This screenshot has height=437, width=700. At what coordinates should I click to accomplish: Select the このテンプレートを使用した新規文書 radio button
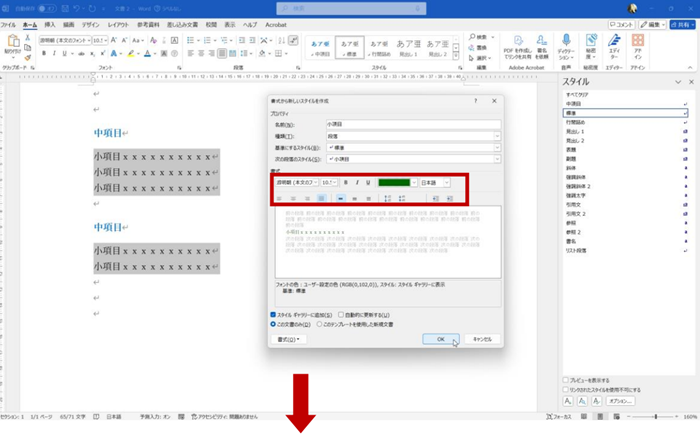320,324
